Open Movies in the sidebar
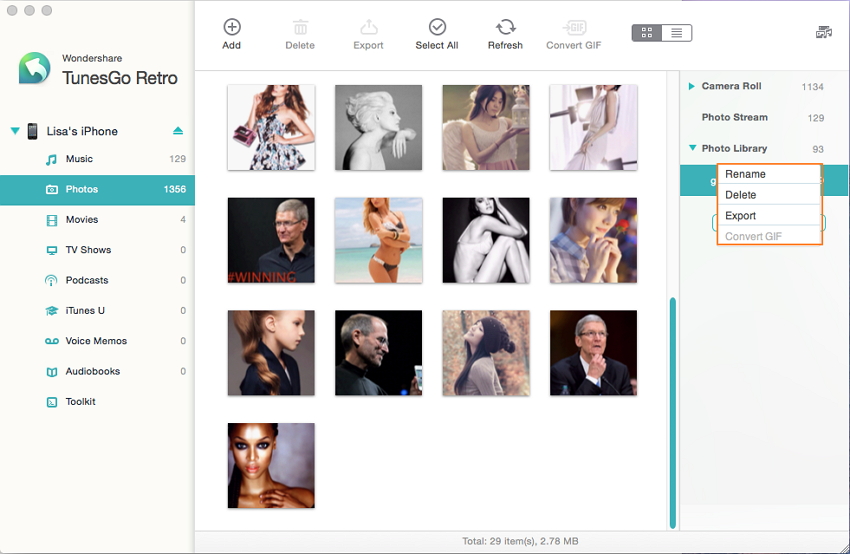The image size is (850, 554). click(x=81, y=220)
